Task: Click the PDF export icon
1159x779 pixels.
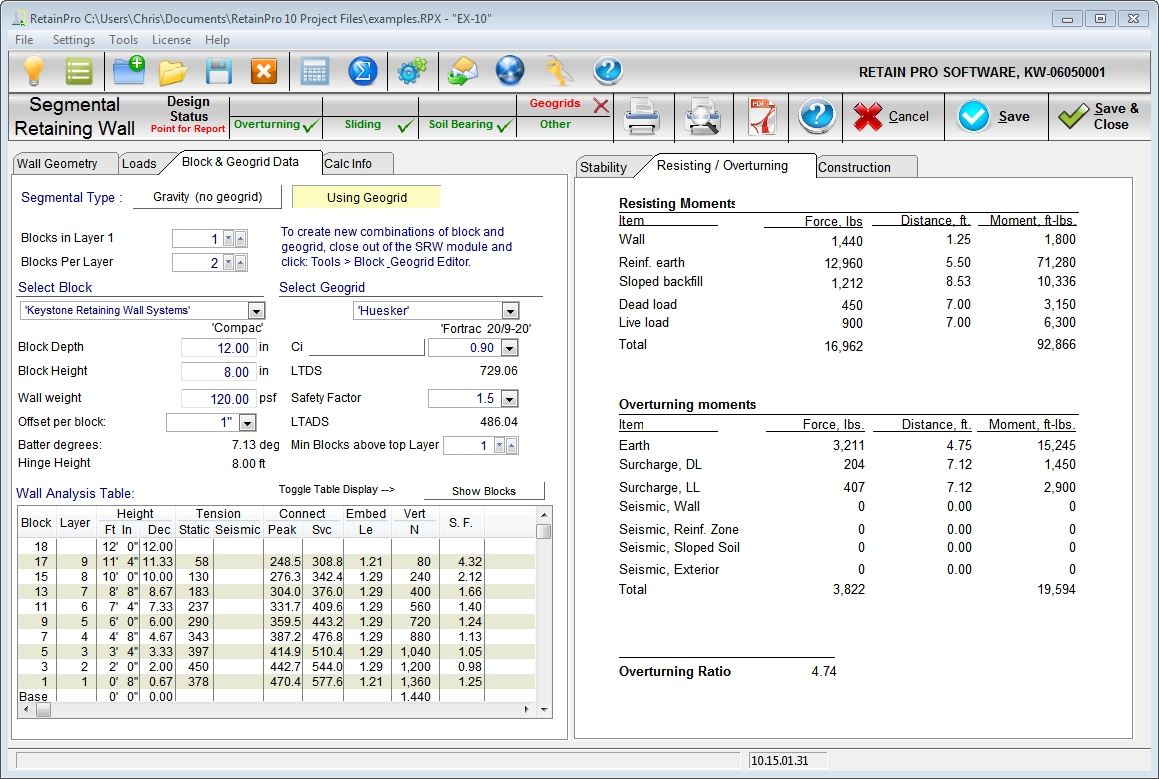Action: pyautogui.click(x=760, y=118)
